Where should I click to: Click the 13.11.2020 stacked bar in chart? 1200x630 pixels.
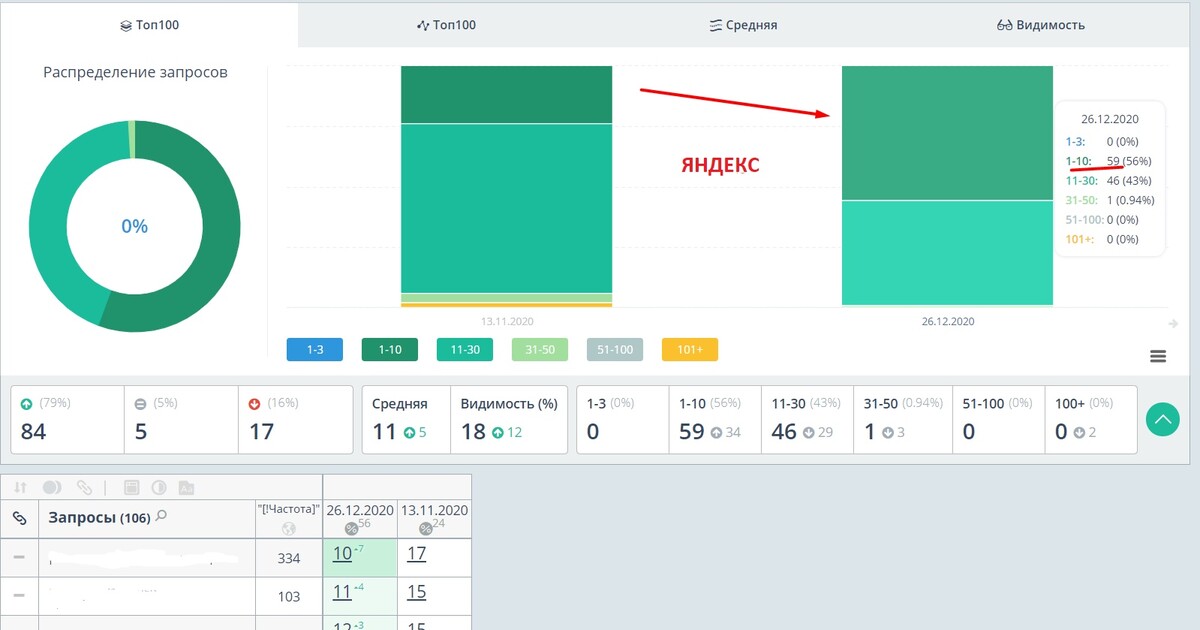[x=506, y=186]
